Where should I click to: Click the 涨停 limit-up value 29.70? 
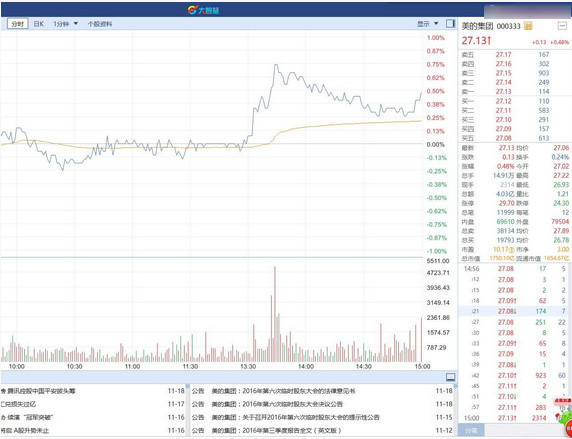[507, 203]
